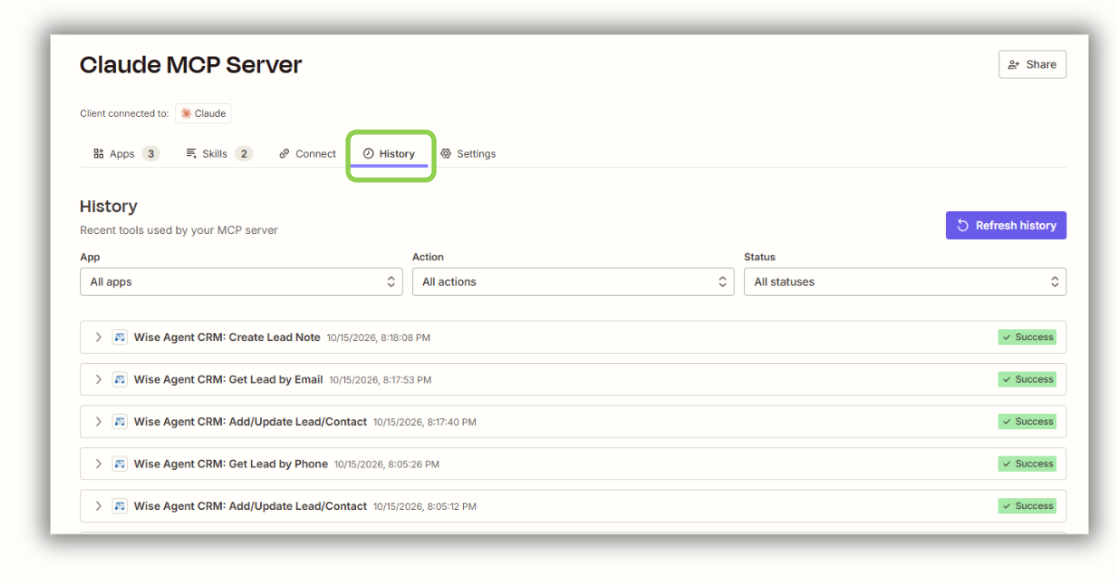Click the text 'Wise Agent CRM: Get Lead by Phone'
This screenshot has width=1117, height=583.
[231, 464]
